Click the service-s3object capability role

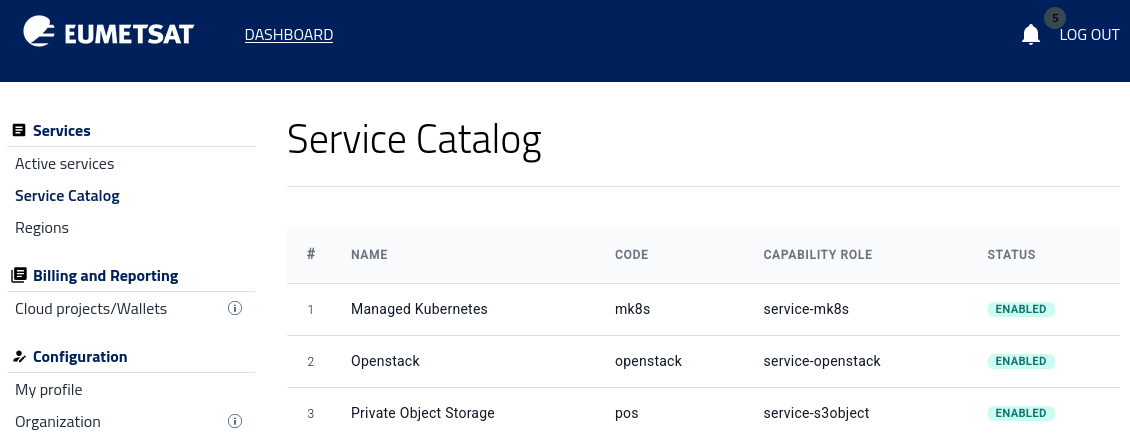coord(817,413)
